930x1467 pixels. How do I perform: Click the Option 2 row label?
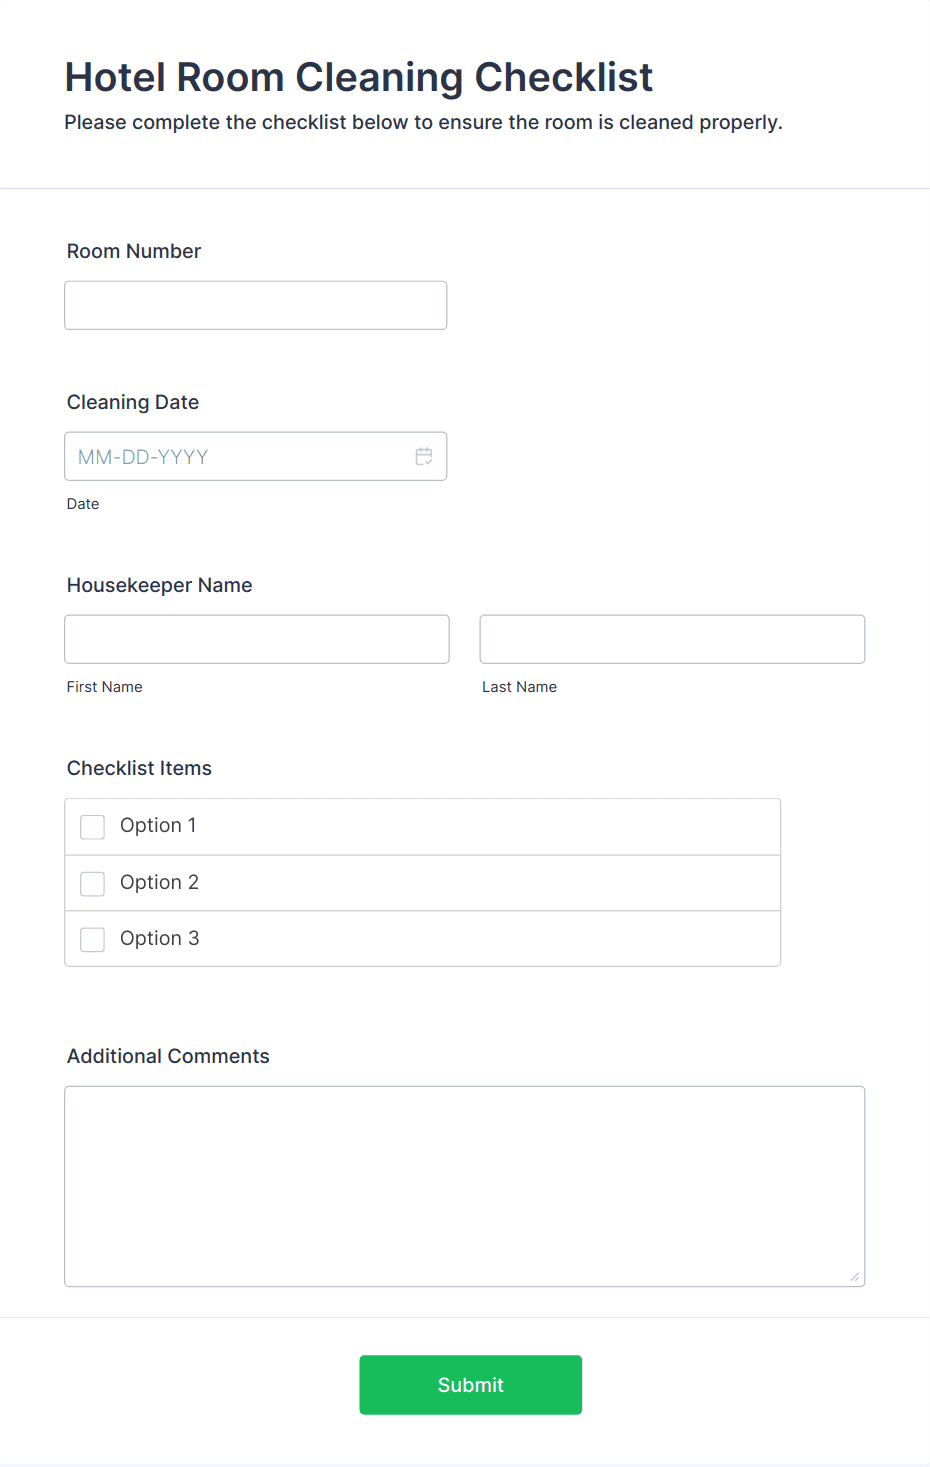pyautogui.click(x=159, y=883)
